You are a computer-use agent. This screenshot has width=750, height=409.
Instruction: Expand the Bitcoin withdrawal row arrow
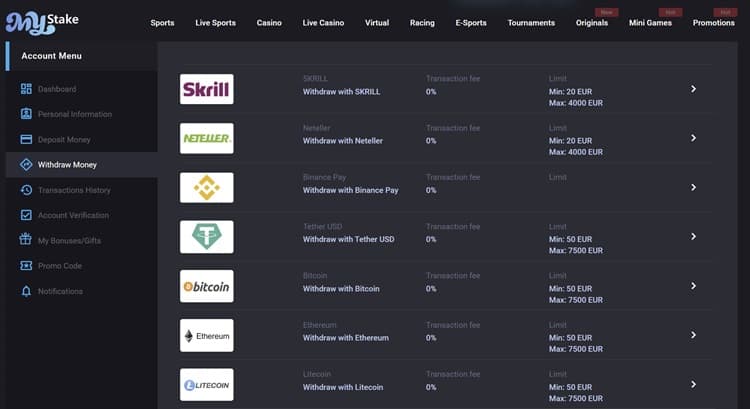(x=693, y=286)
